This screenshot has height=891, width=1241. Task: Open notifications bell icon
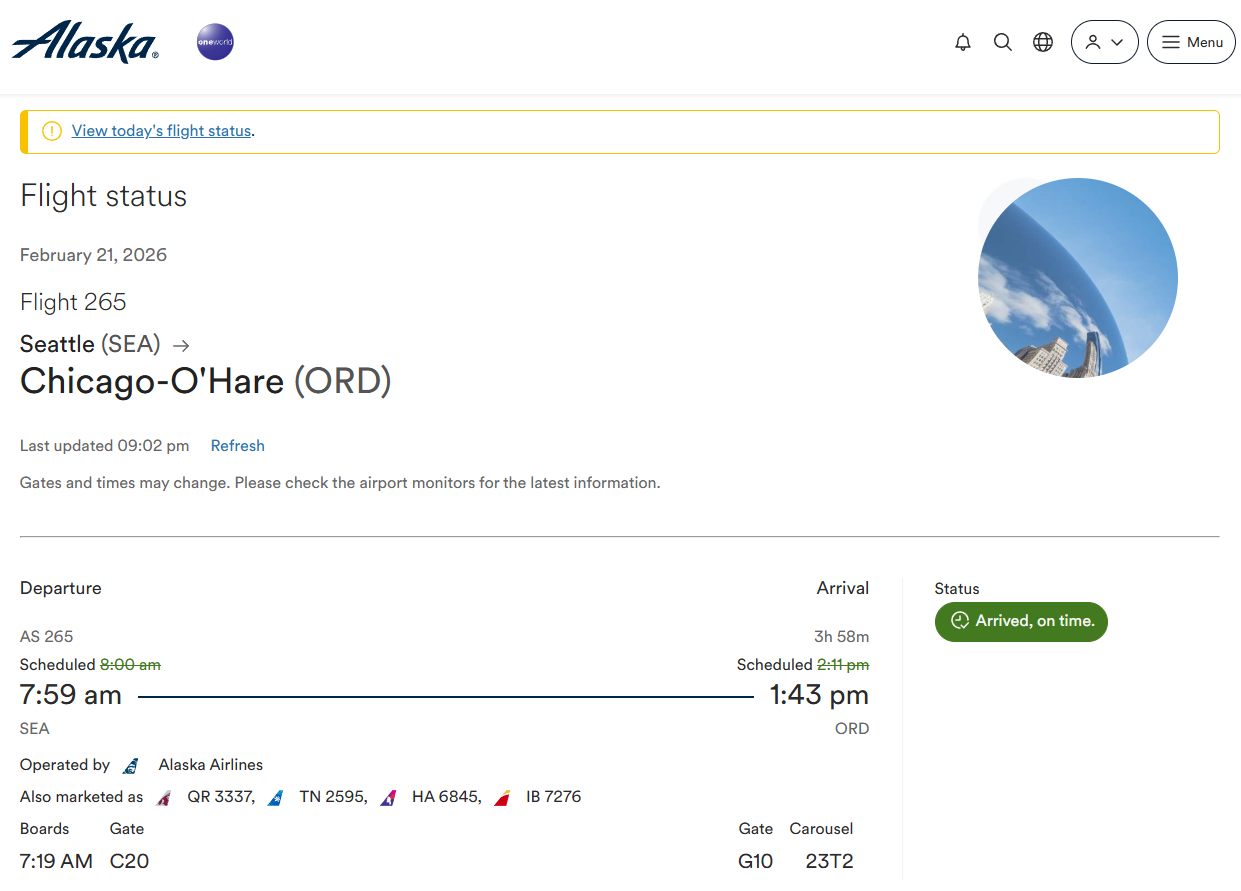(x=963, y=43)
